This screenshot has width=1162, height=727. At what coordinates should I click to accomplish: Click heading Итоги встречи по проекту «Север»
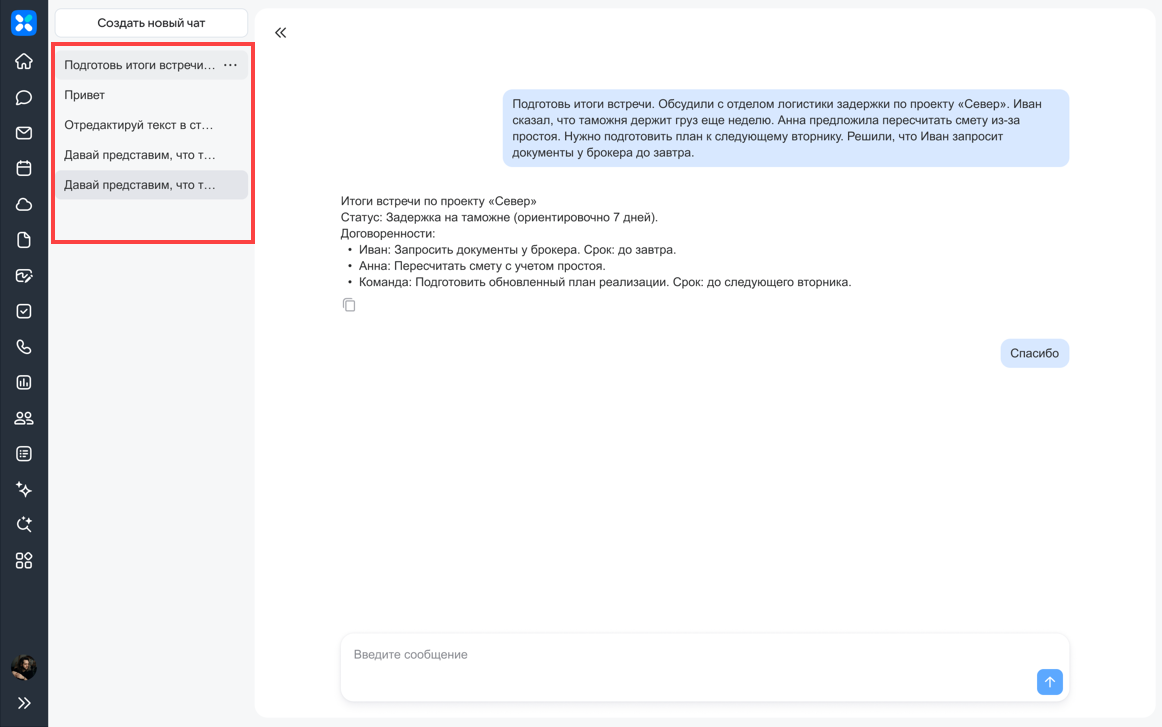tap(439, 201)
